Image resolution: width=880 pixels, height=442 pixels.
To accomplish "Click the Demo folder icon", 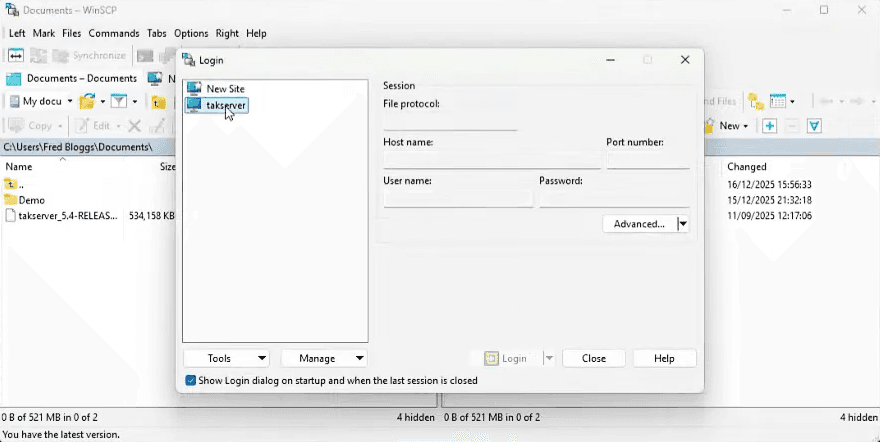I will (x=10, y=200).
